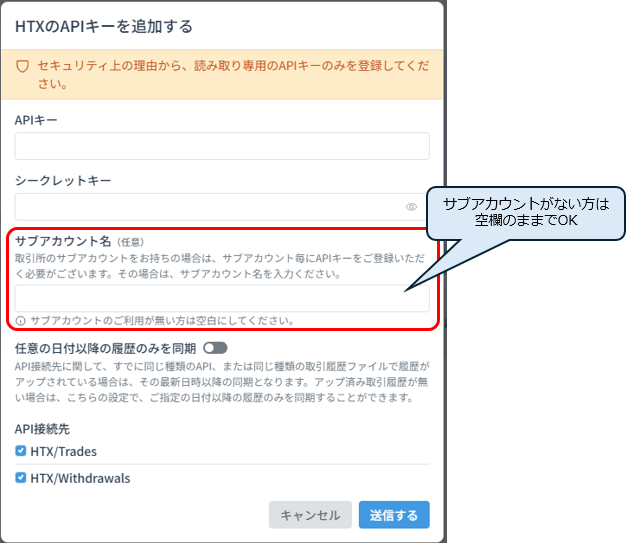The image size is (626, 543).
Task: Click the キャンセル button
Action: coord(310,515)
